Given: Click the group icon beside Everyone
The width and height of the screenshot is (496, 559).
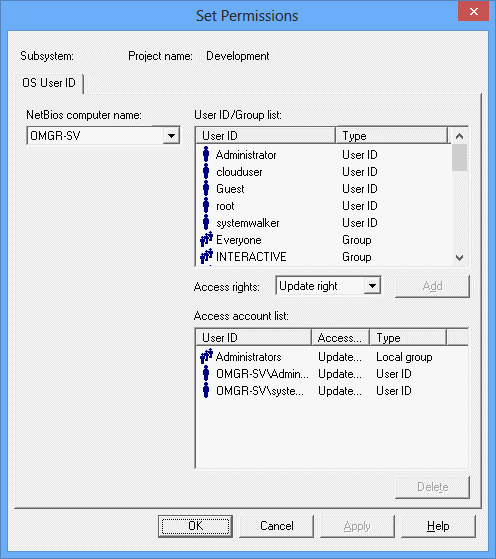Looking at the screenshot, I should click(x=206, y=240).
